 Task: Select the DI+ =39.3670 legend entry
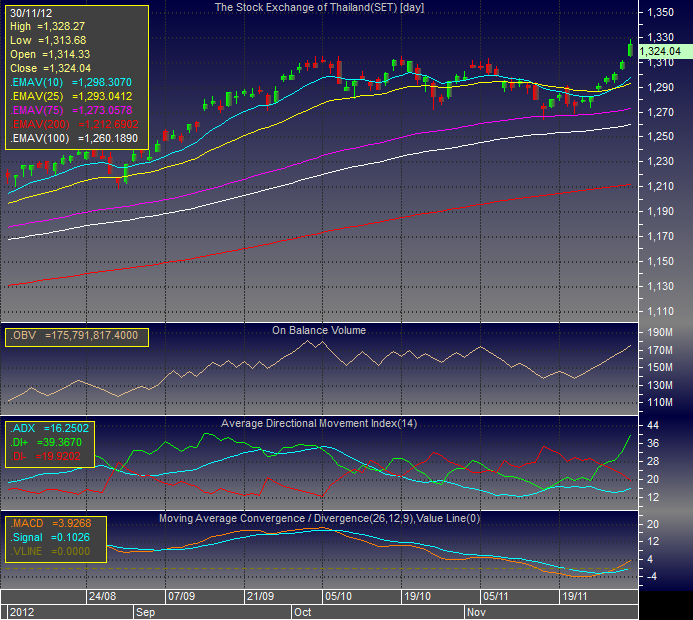tap(46, 442)
